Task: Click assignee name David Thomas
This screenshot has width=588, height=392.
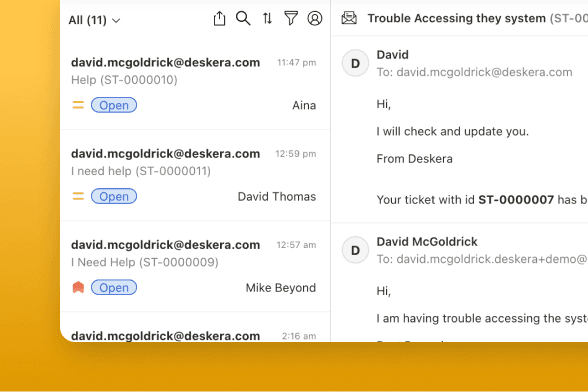Action: pyautogui.click(x=277, y=197)
